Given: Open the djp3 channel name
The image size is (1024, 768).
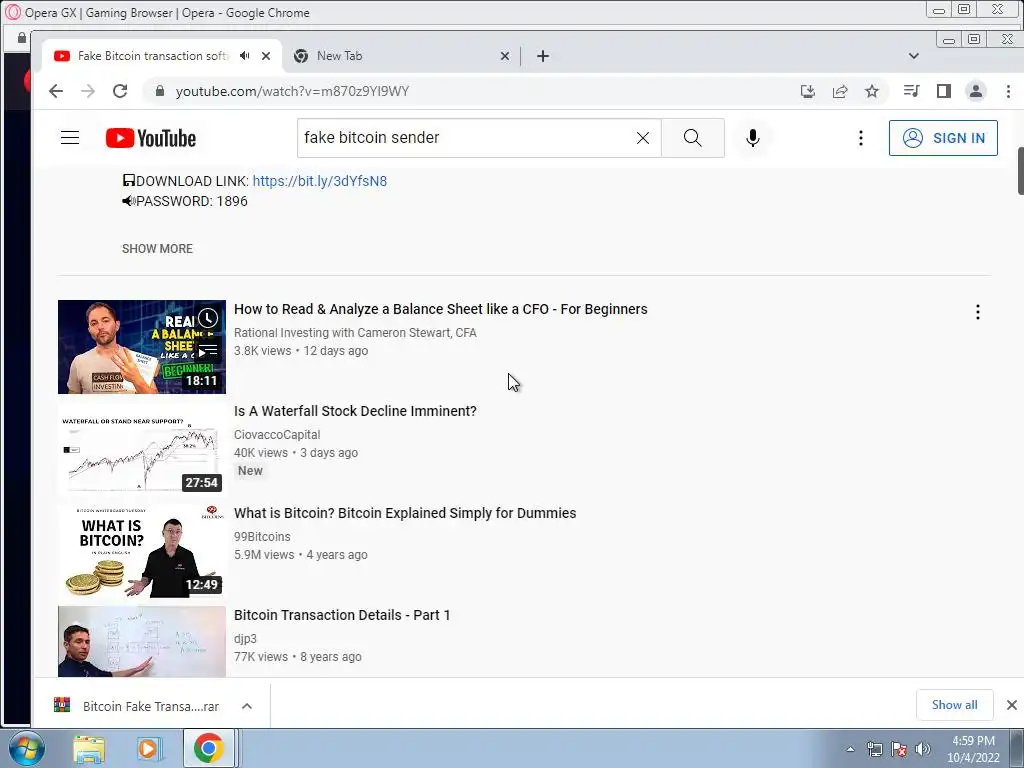Looking at the screenshot, I should click(246, 639).
